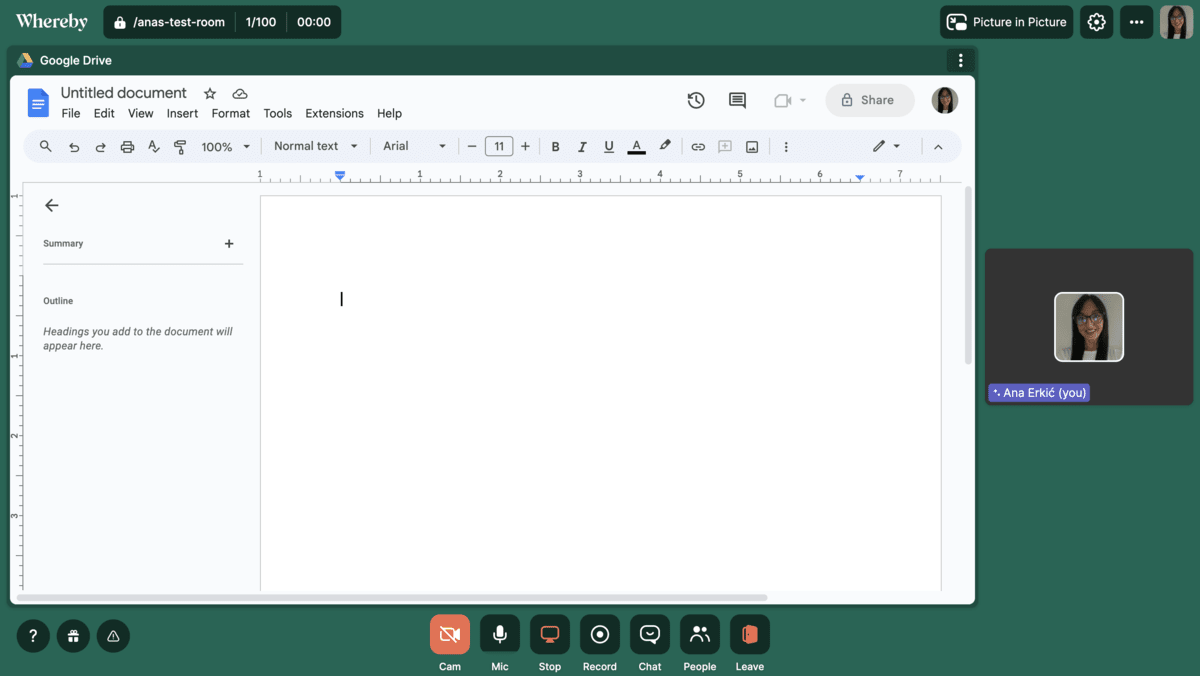Click the Share button
This screenshot has height=676, width=1200.
[869, 100]
